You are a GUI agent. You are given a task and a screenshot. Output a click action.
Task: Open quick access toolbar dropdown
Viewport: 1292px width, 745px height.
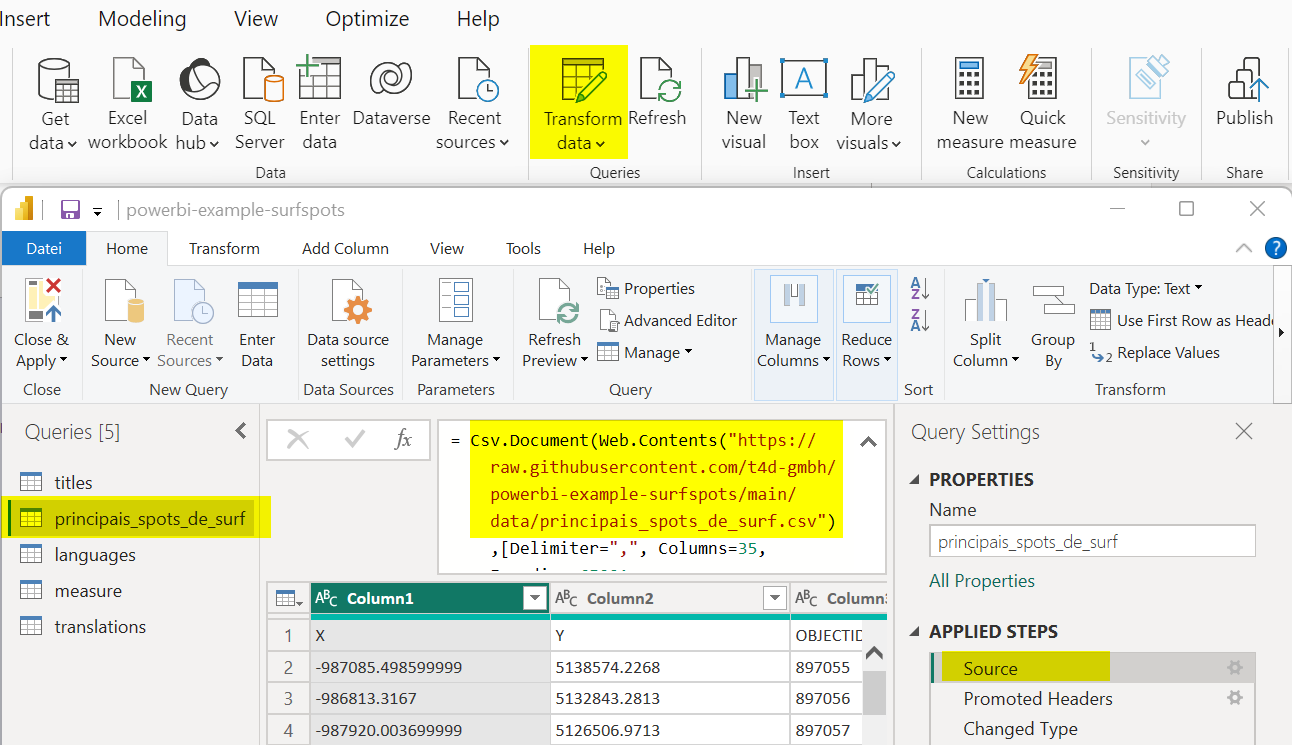pyautogui.click(x=98, y=211)
